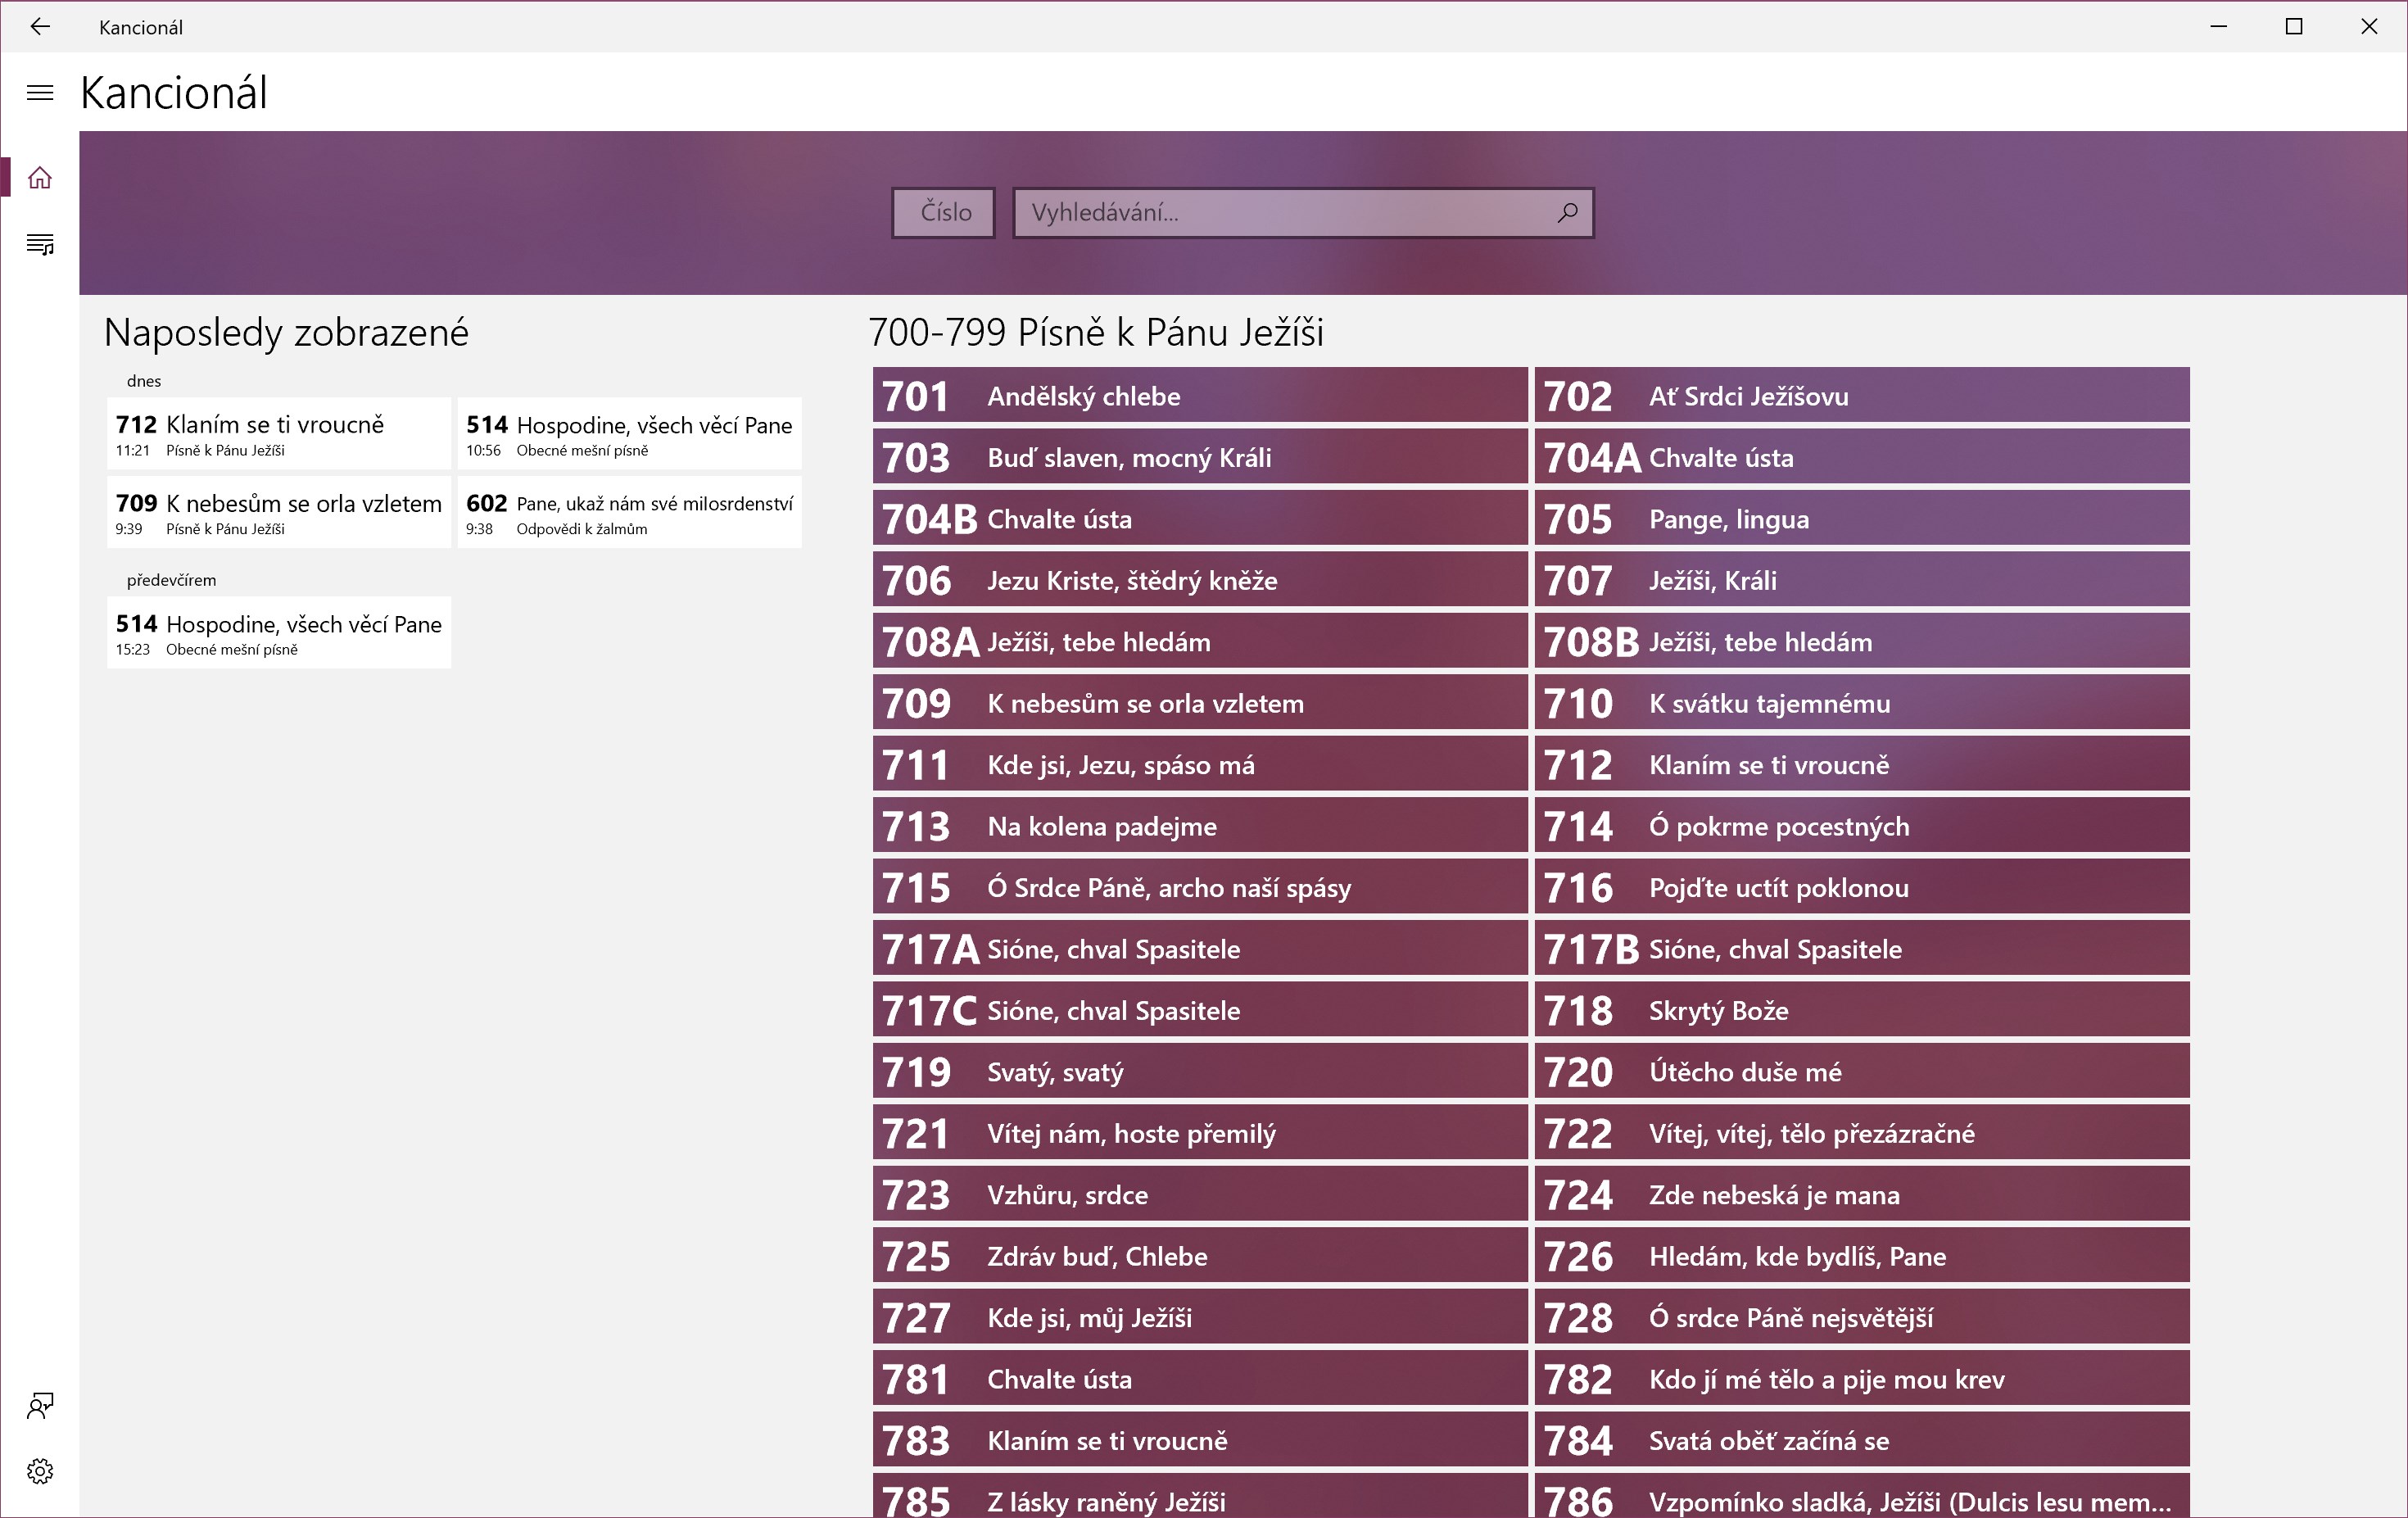
Task: Open song 717C Sióne, chval Spasitele
Action: pyautogui.click(x=1199, y=1010)
